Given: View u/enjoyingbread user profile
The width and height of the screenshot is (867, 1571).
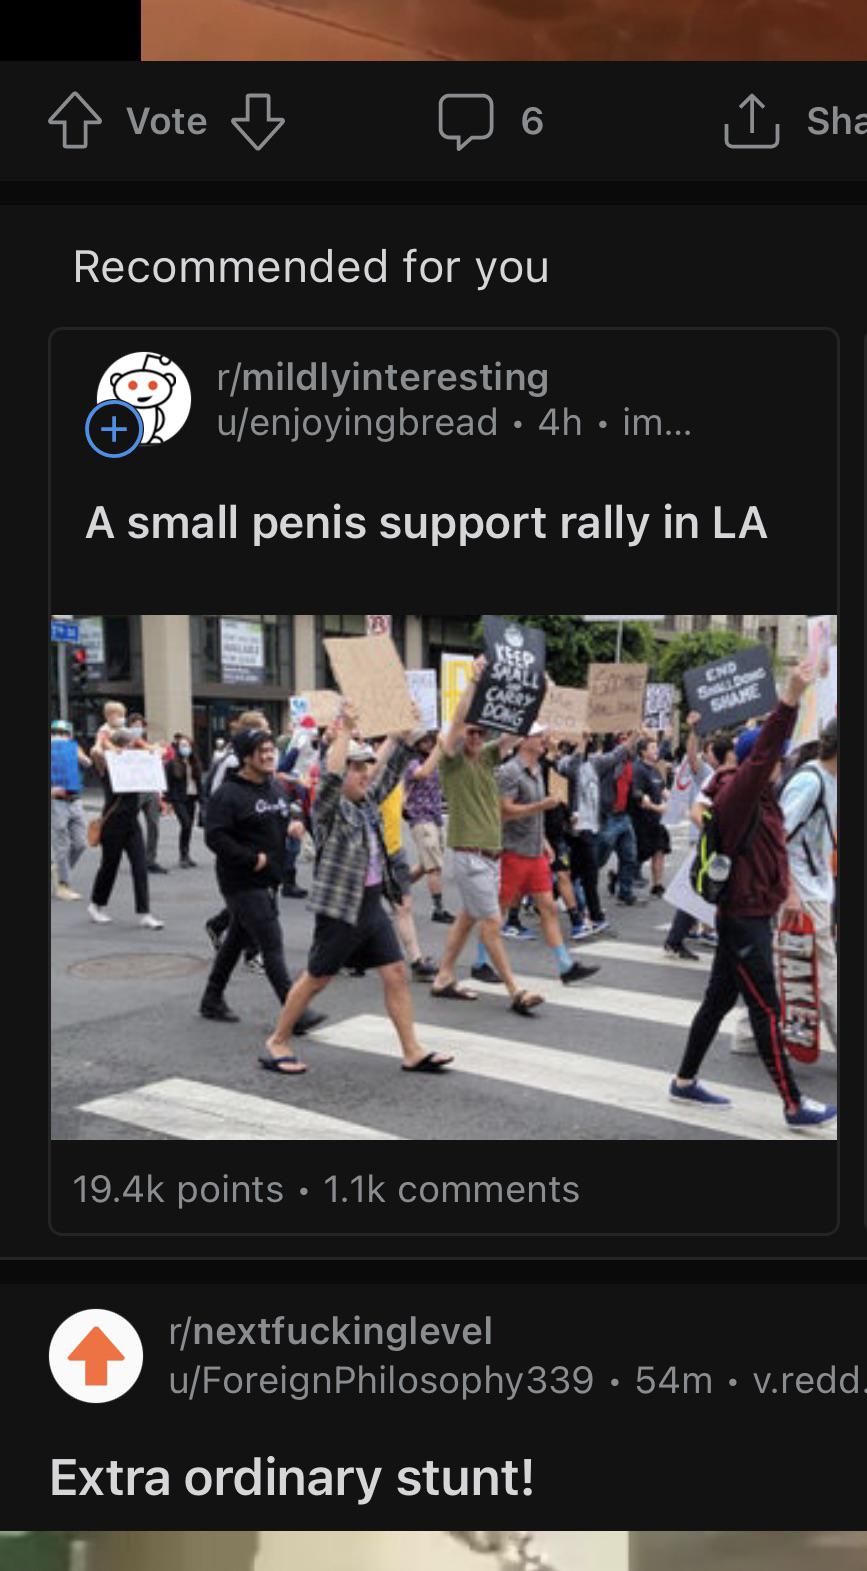Looking at the screenshot, I should (x=357, y=422).
